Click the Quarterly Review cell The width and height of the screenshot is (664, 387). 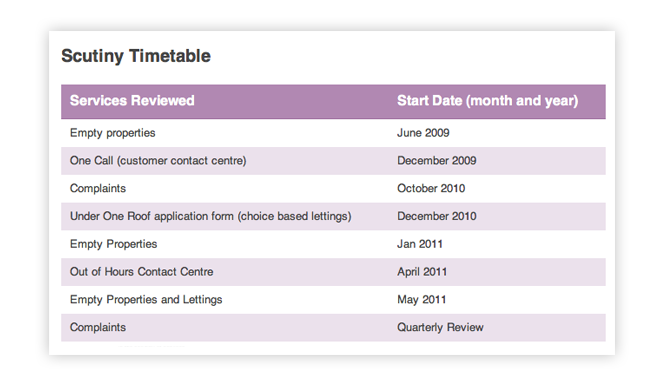pos(440,327)
